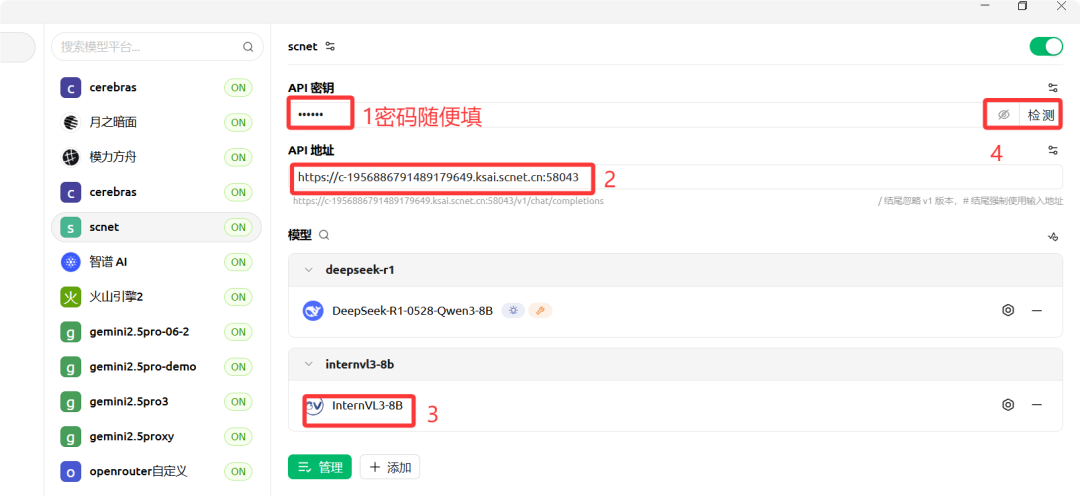
Task: Select the openrouter自定义 provider
Action: click(156, 471)
